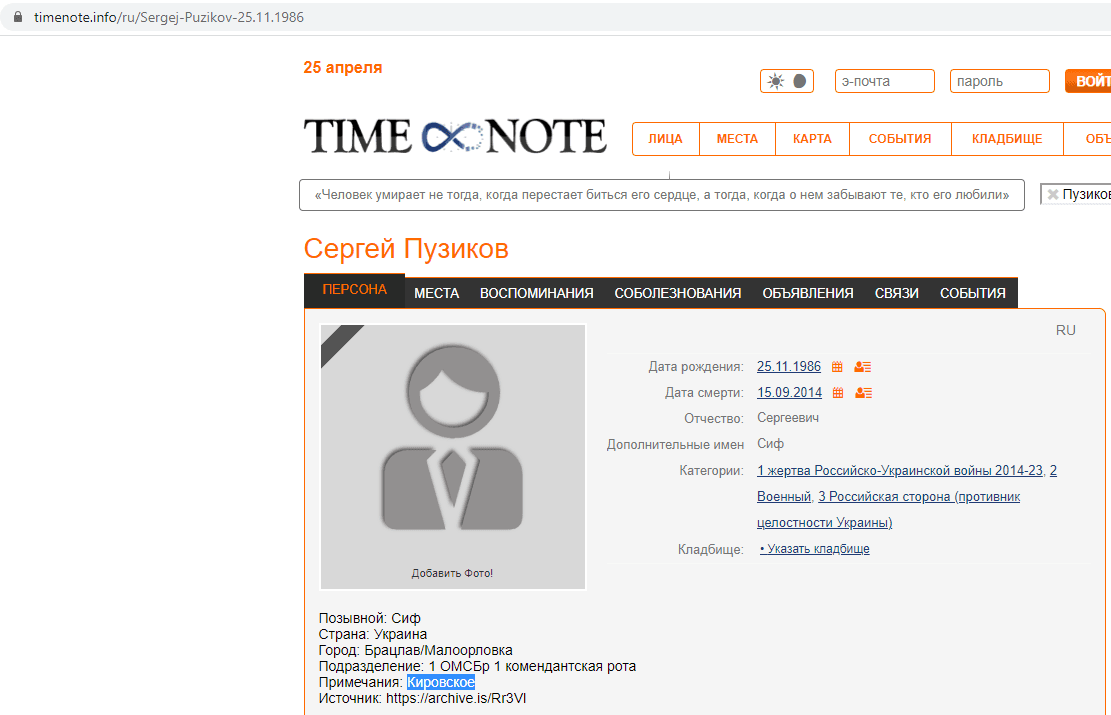Click the birth date link 25.11.1986
Image resolution: width=1111 pixels, height=715 pixels.
tap(789, 367)
